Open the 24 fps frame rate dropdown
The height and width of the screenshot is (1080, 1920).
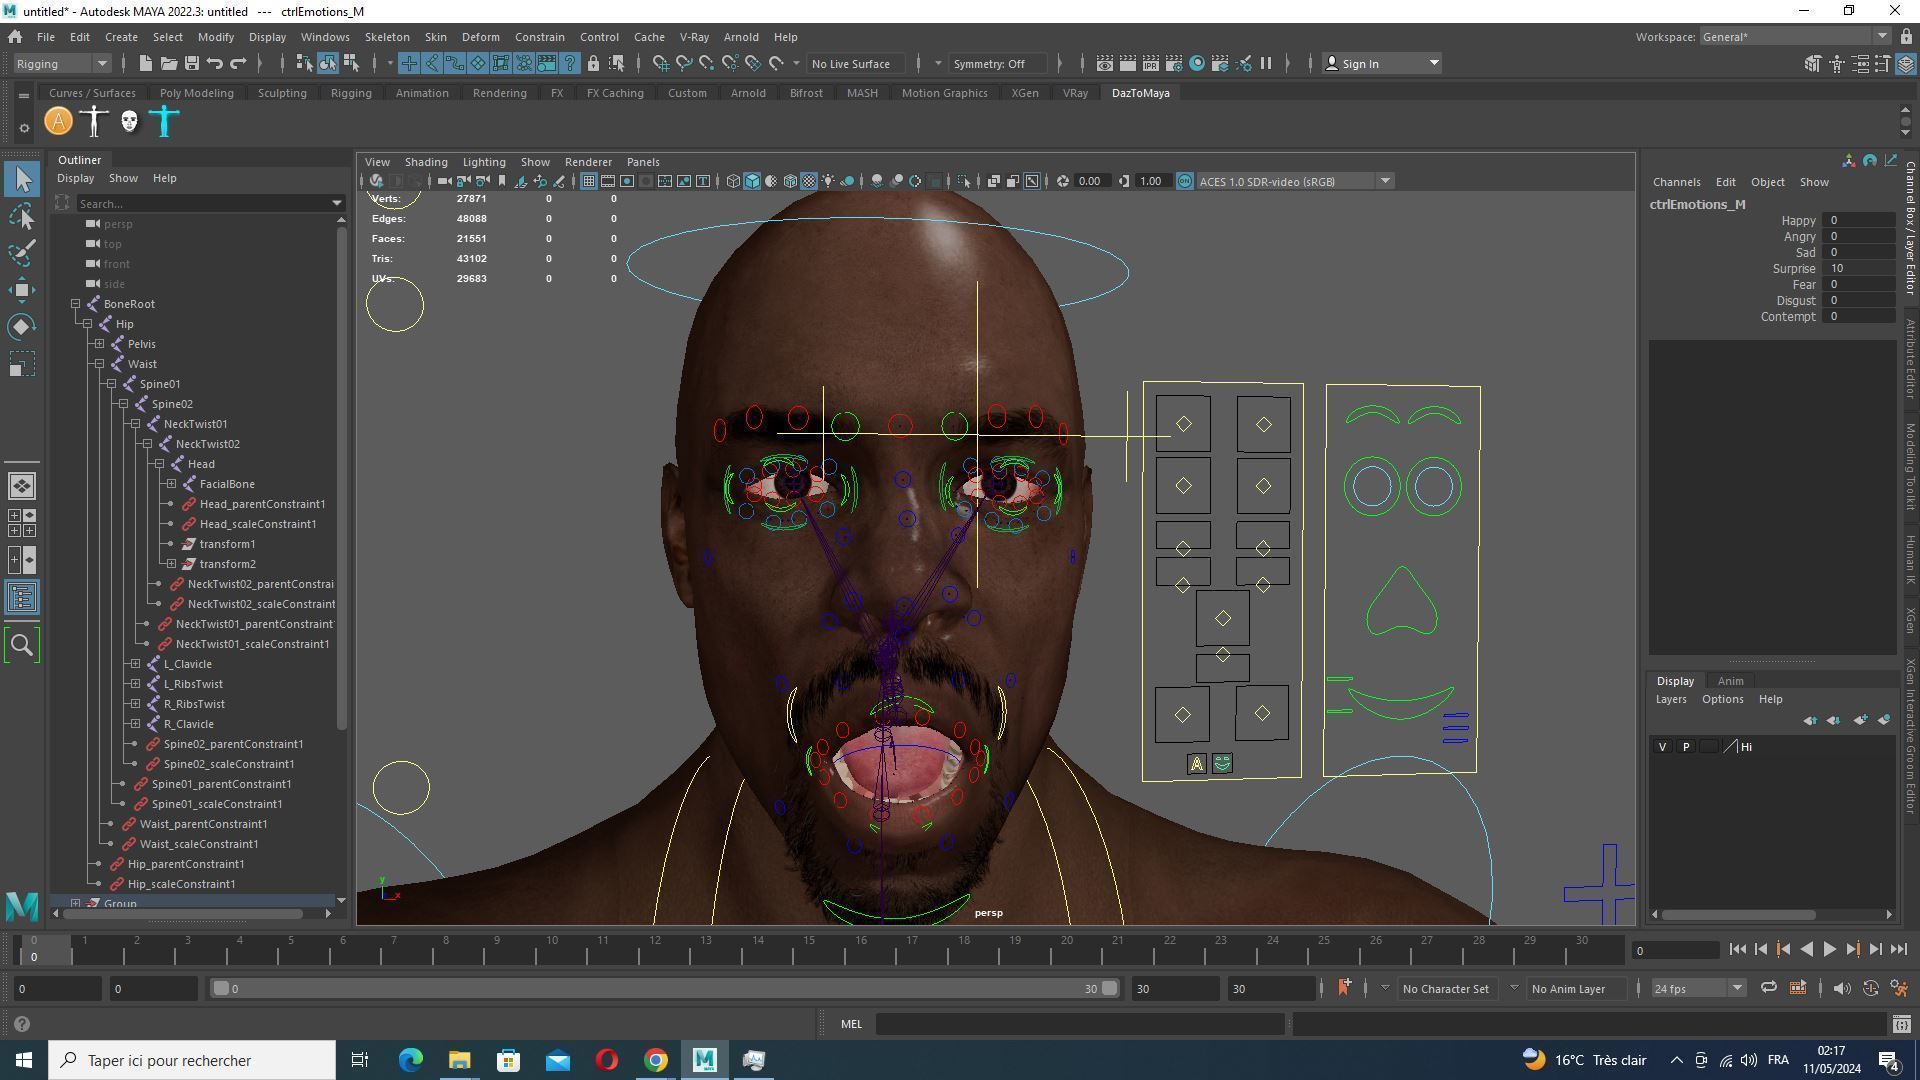[1698, 988]
